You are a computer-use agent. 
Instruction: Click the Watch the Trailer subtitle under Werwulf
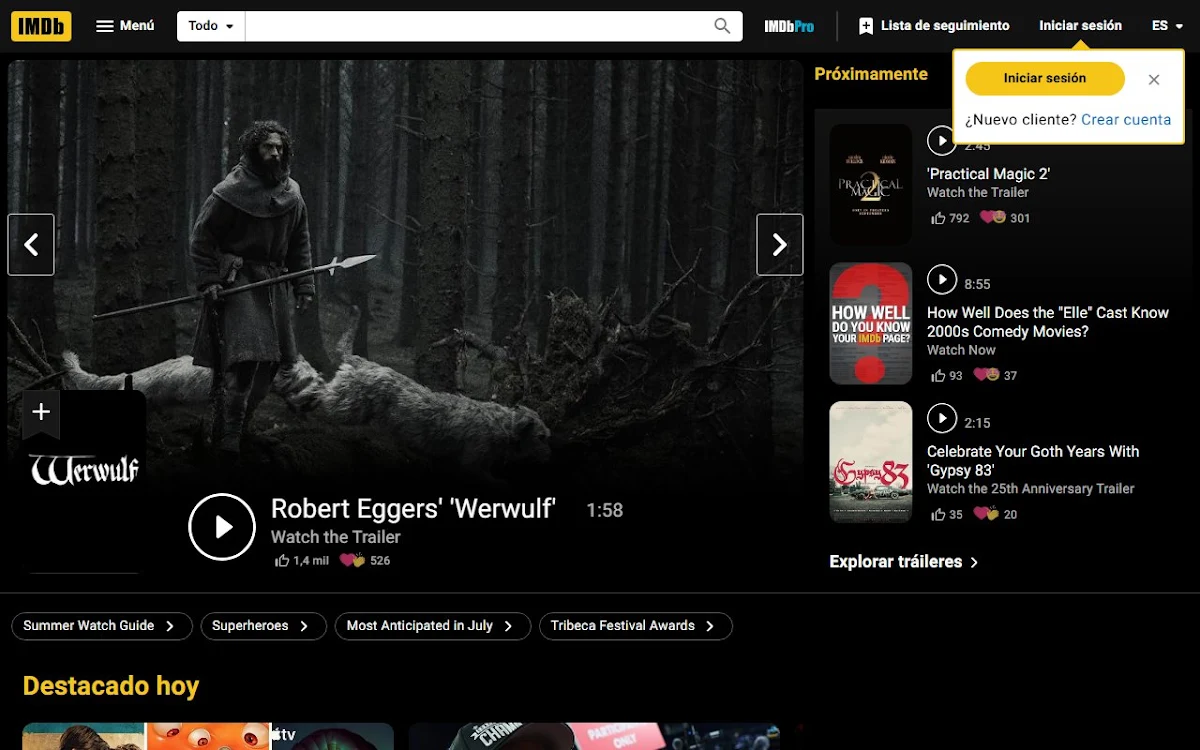[336, 537]
